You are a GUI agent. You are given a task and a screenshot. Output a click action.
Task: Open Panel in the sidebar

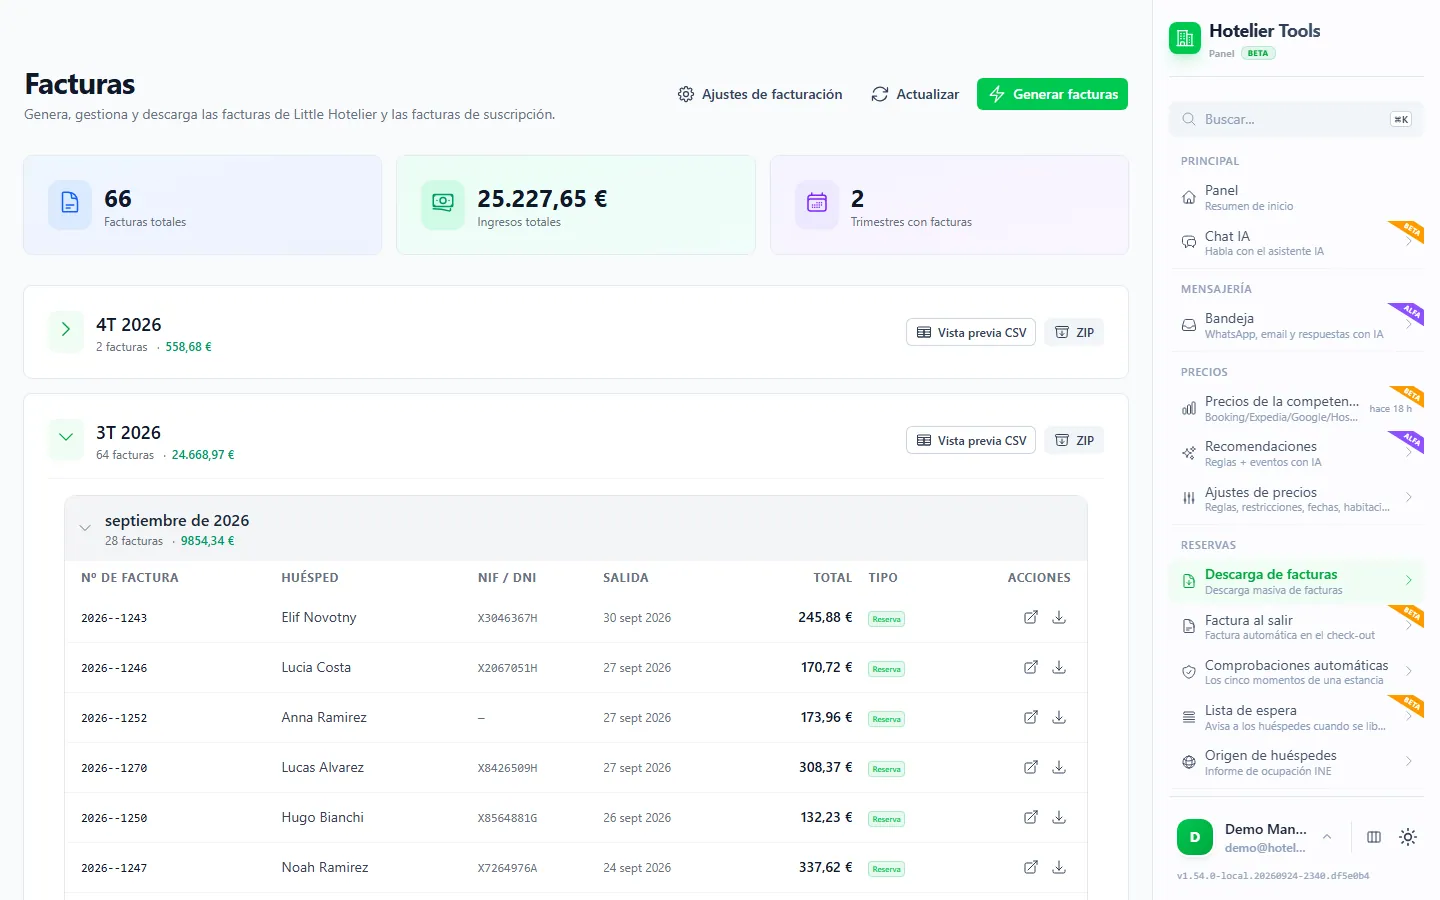tap(1296, 198)
